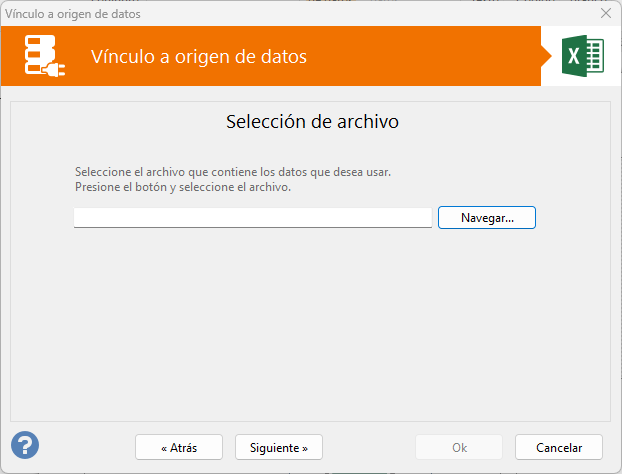Click the "Seleccione el archivo que contiene" instruction line
Image resolution: width=622 pixels, height=474 pixels.
pyautogui.click(x=232, y=172)
